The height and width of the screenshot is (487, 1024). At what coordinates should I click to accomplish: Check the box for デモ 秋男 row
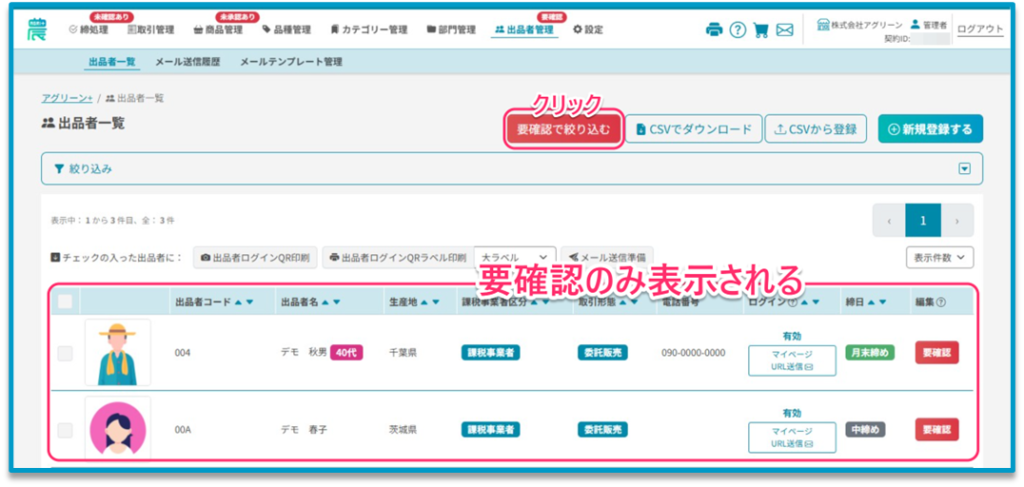(65, 353)
